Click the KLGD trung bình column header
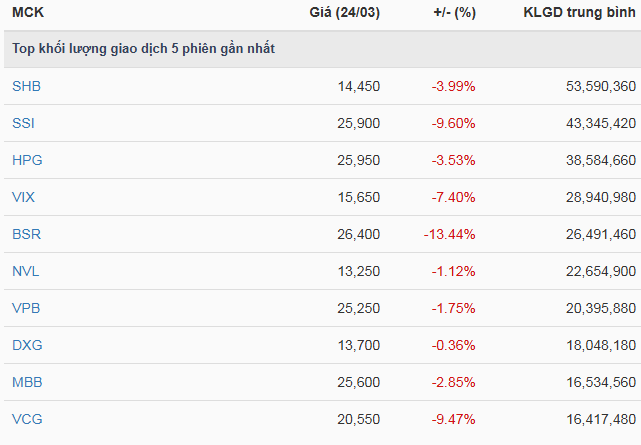 point(579,13)
